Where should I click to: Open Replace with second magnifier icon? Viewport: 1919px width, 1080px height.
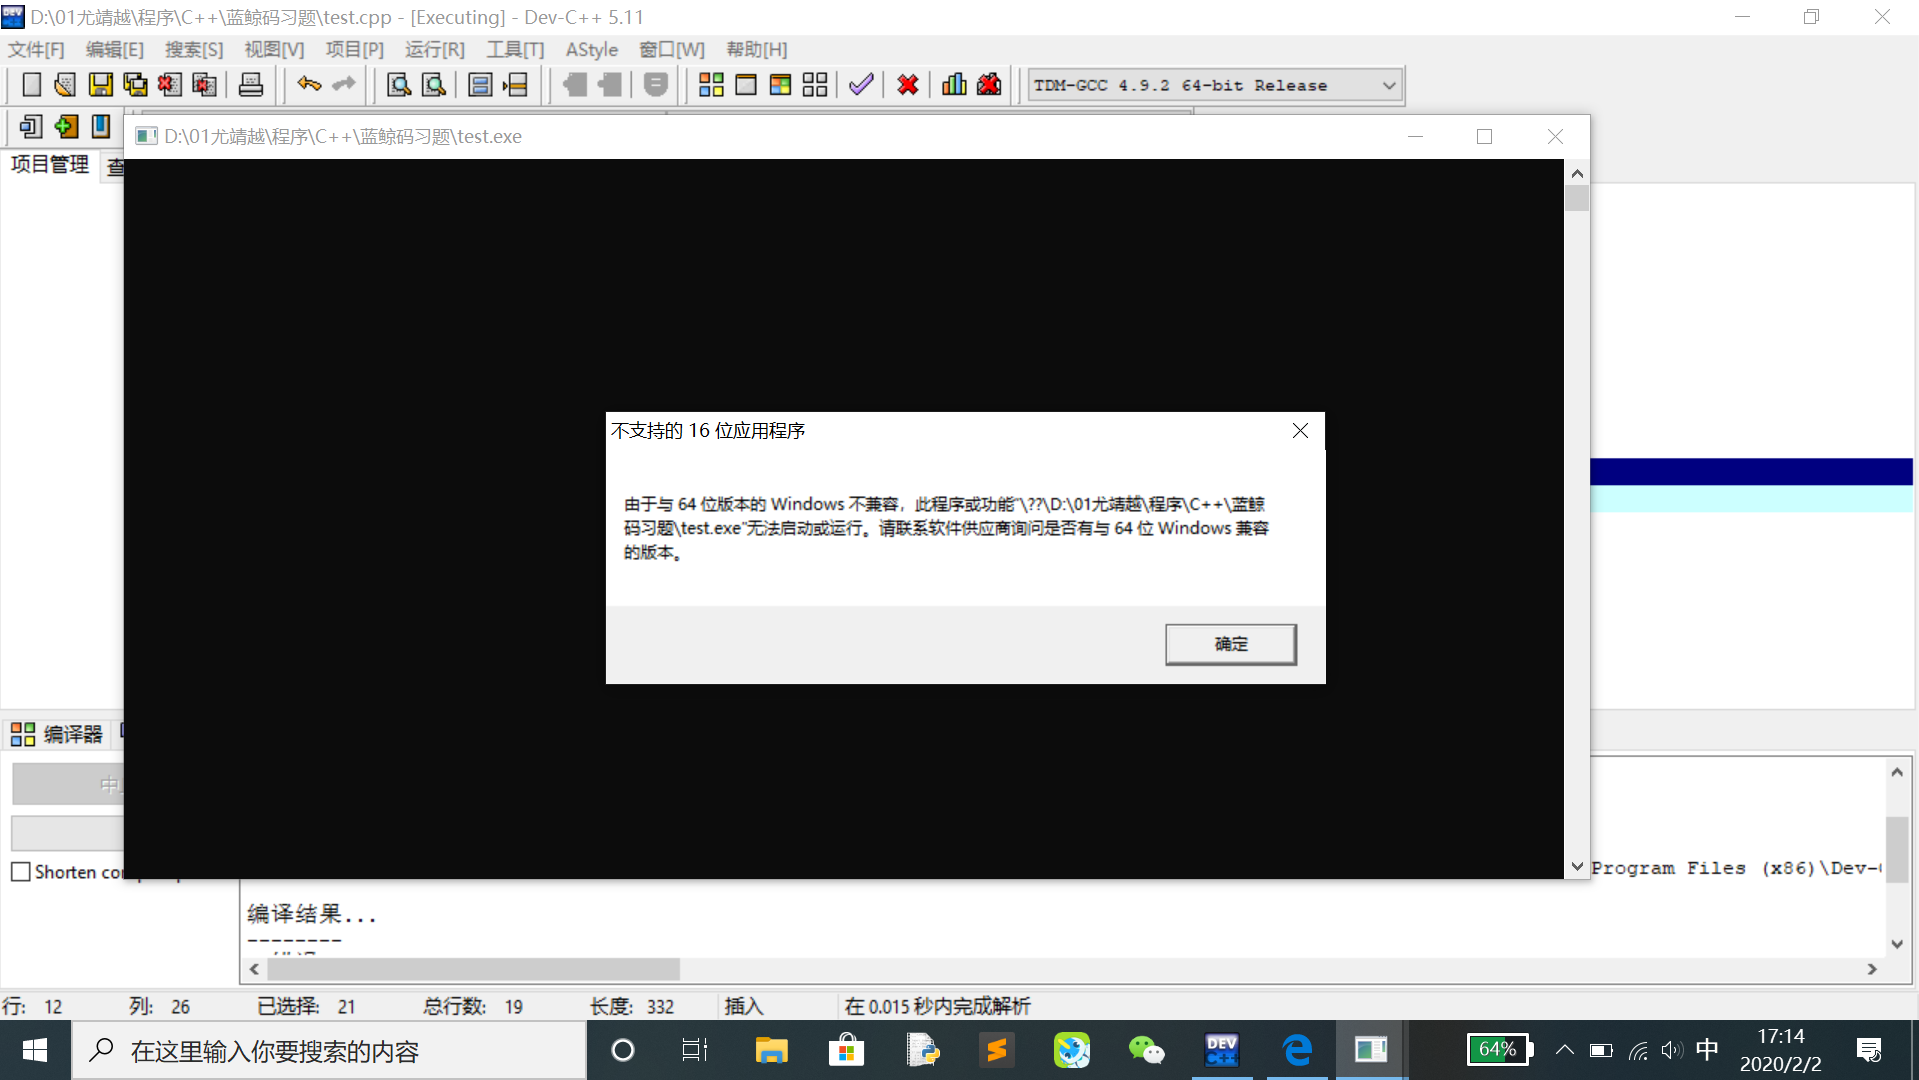[433, 85]
